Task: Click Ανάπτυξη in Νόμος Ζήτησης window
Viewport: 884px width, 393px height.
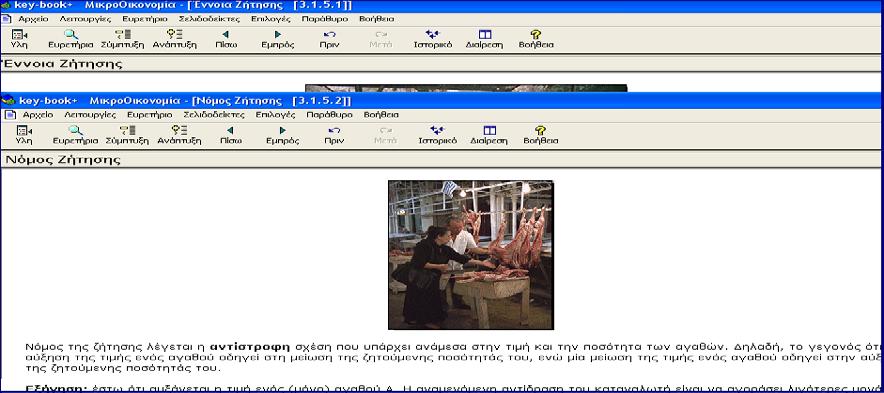Action: coord(179,135)
